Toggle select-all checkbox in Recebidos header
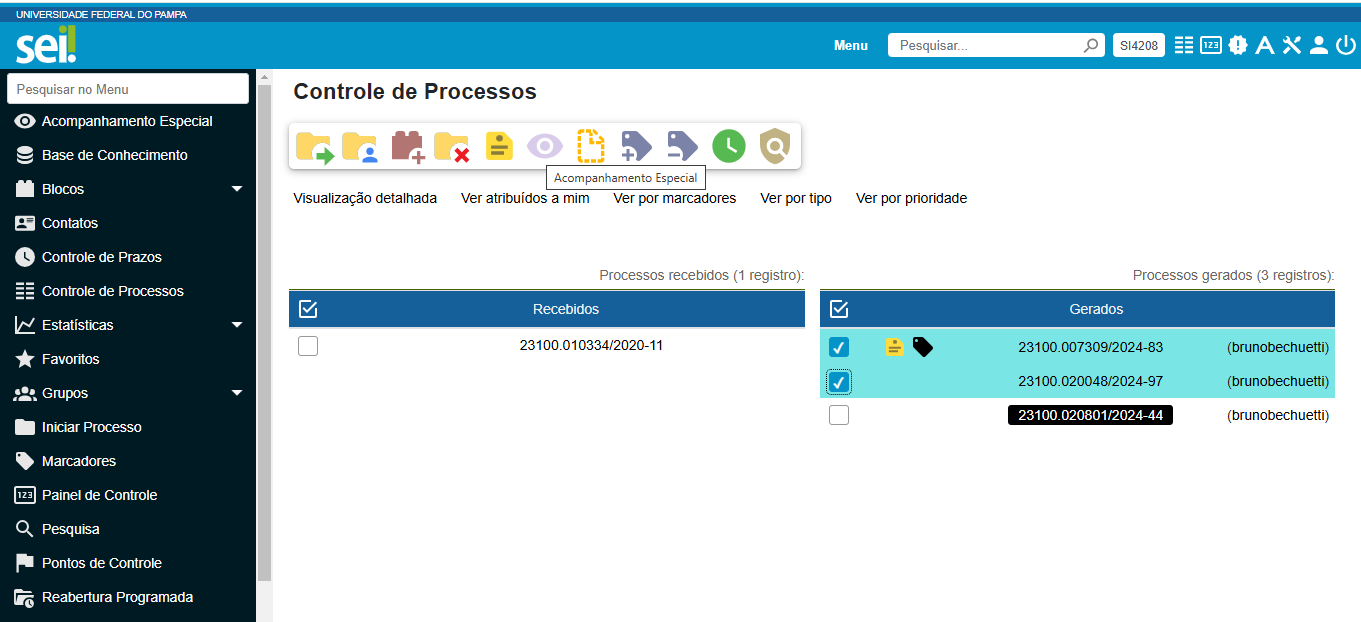 click(308, 309)
